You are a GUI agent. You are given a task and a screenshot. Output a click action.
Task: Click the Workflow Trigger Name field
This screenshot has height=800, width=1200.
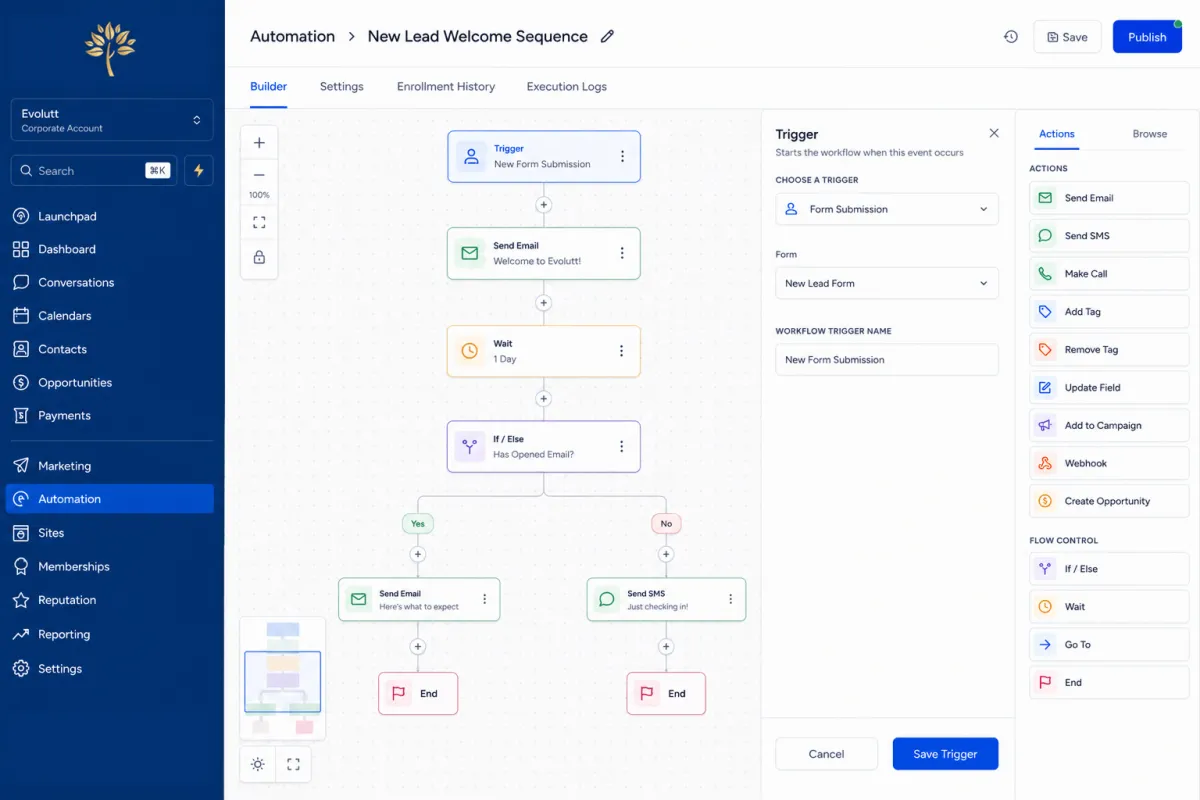tap(887, 360)
